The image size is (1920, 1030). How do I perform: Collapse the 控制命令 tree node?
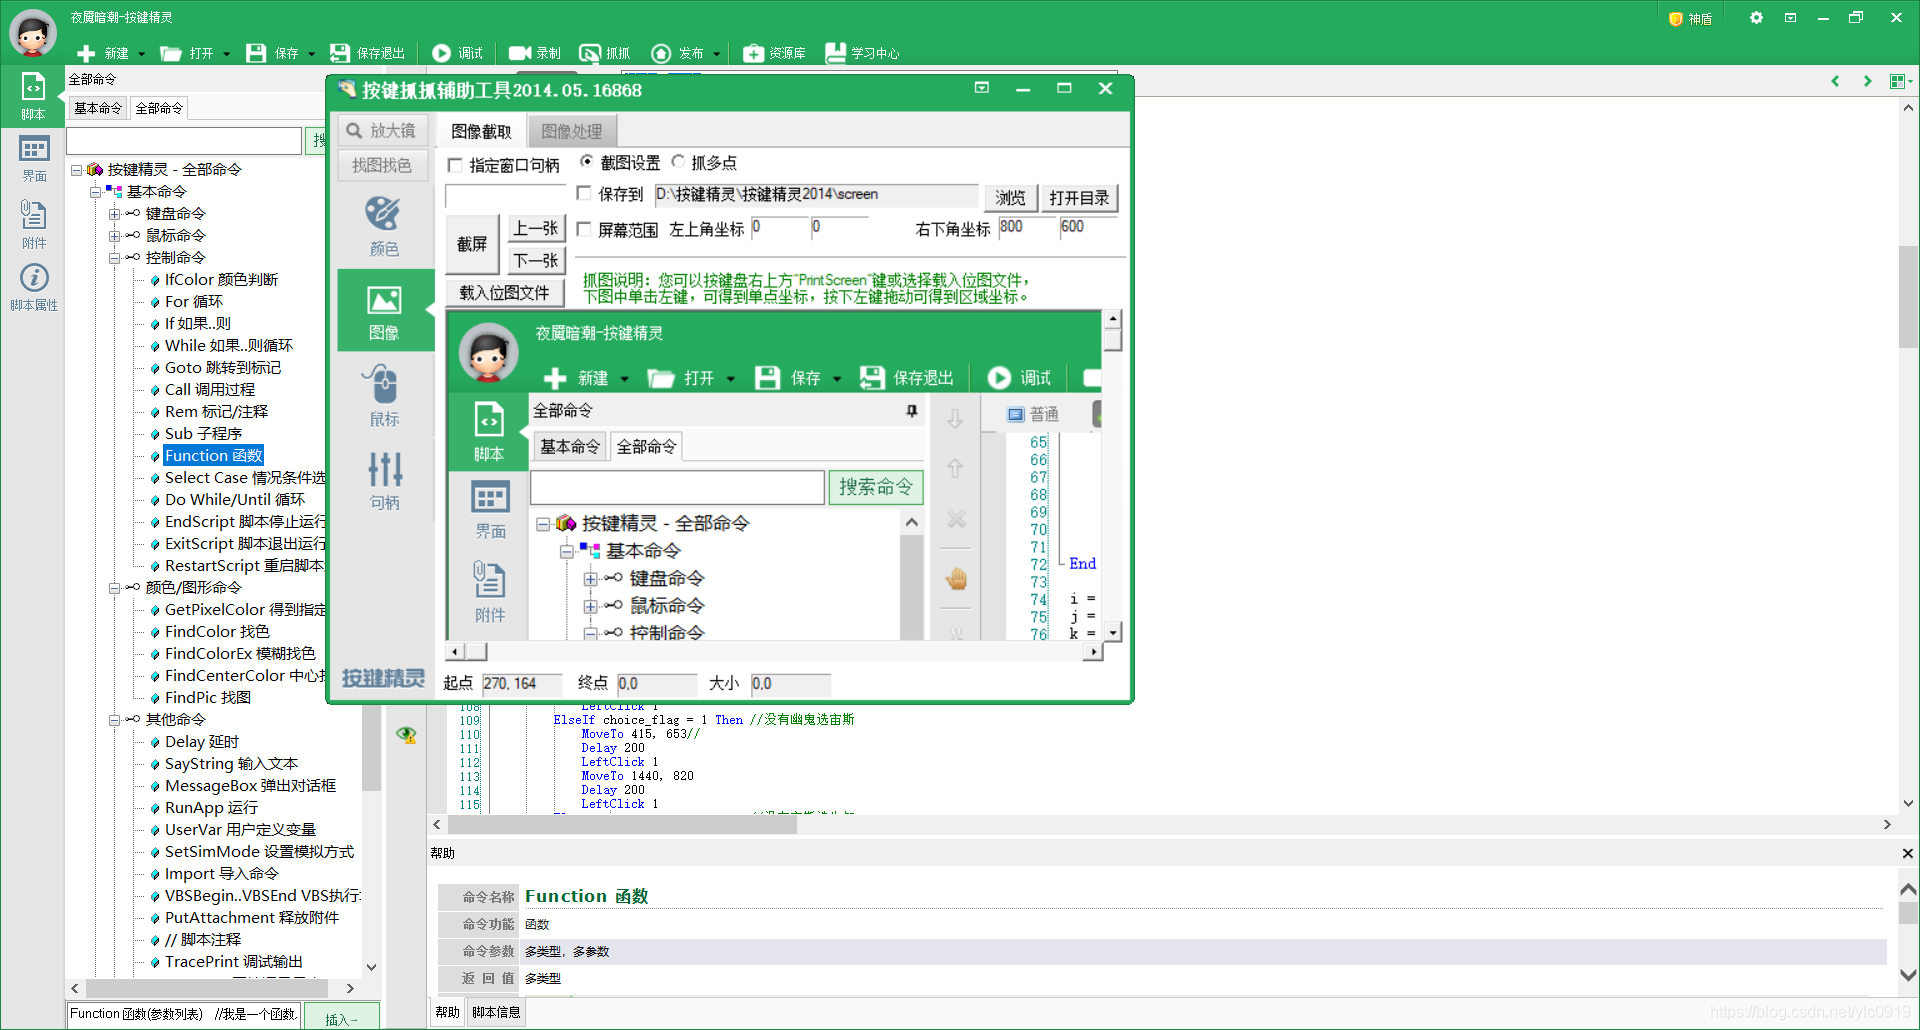point(115,258)
